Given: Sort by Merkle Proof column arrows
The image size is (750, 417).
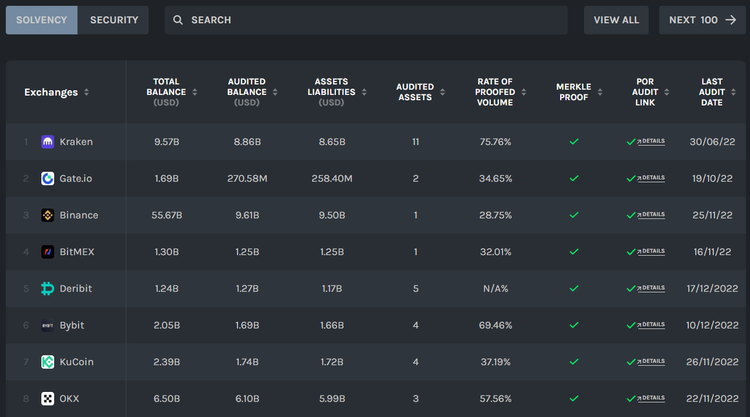Looking at the screenshot, I should 600,92.
